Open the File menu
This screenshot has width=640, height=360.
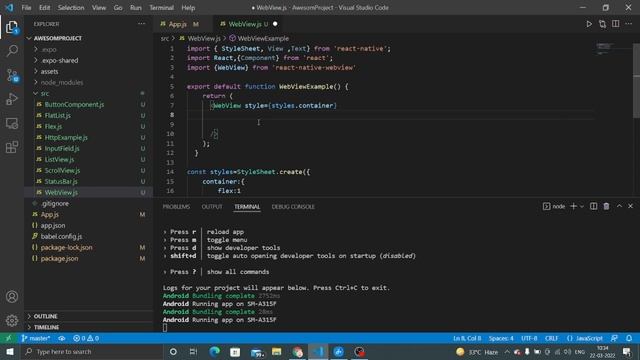[27, 8]
